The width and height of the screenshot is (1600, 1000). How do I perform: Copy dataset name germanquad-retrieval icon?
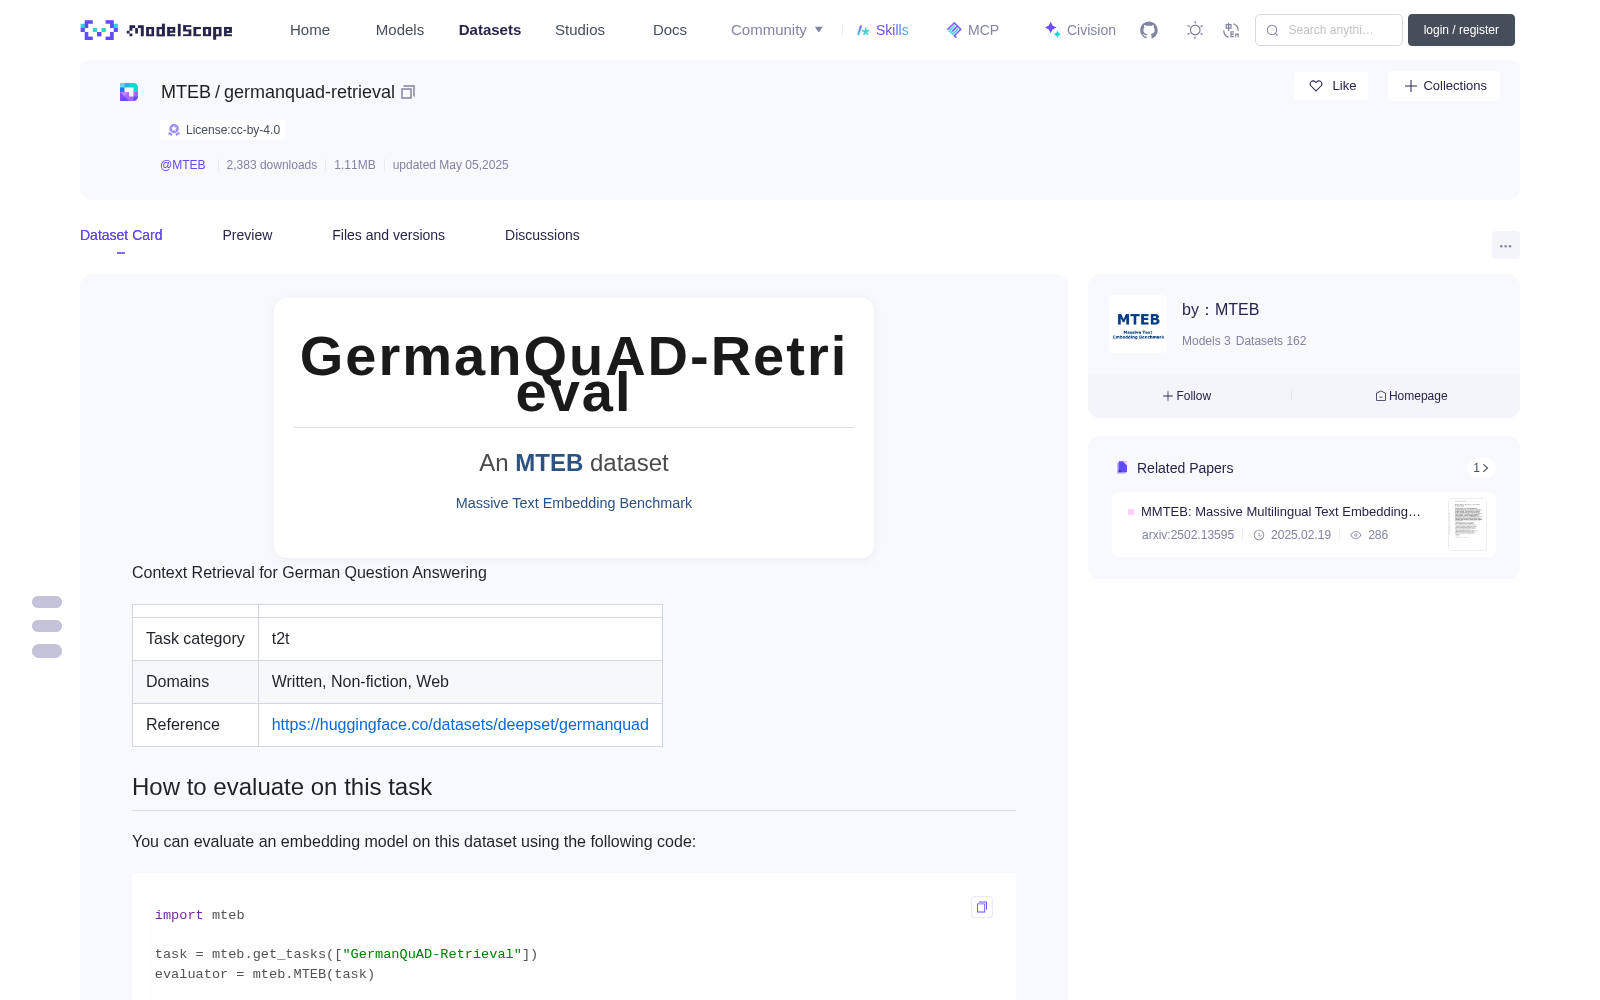[408, 92]
